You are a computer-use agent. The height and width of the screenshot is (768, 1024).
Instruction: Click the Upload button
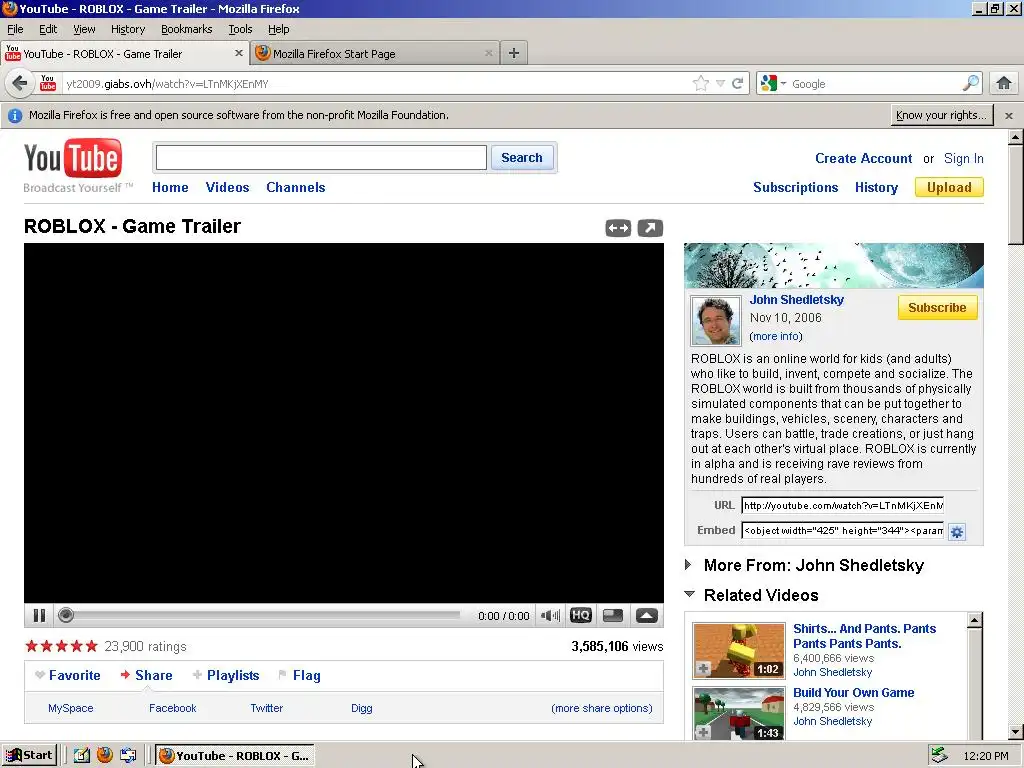point(949,187)
